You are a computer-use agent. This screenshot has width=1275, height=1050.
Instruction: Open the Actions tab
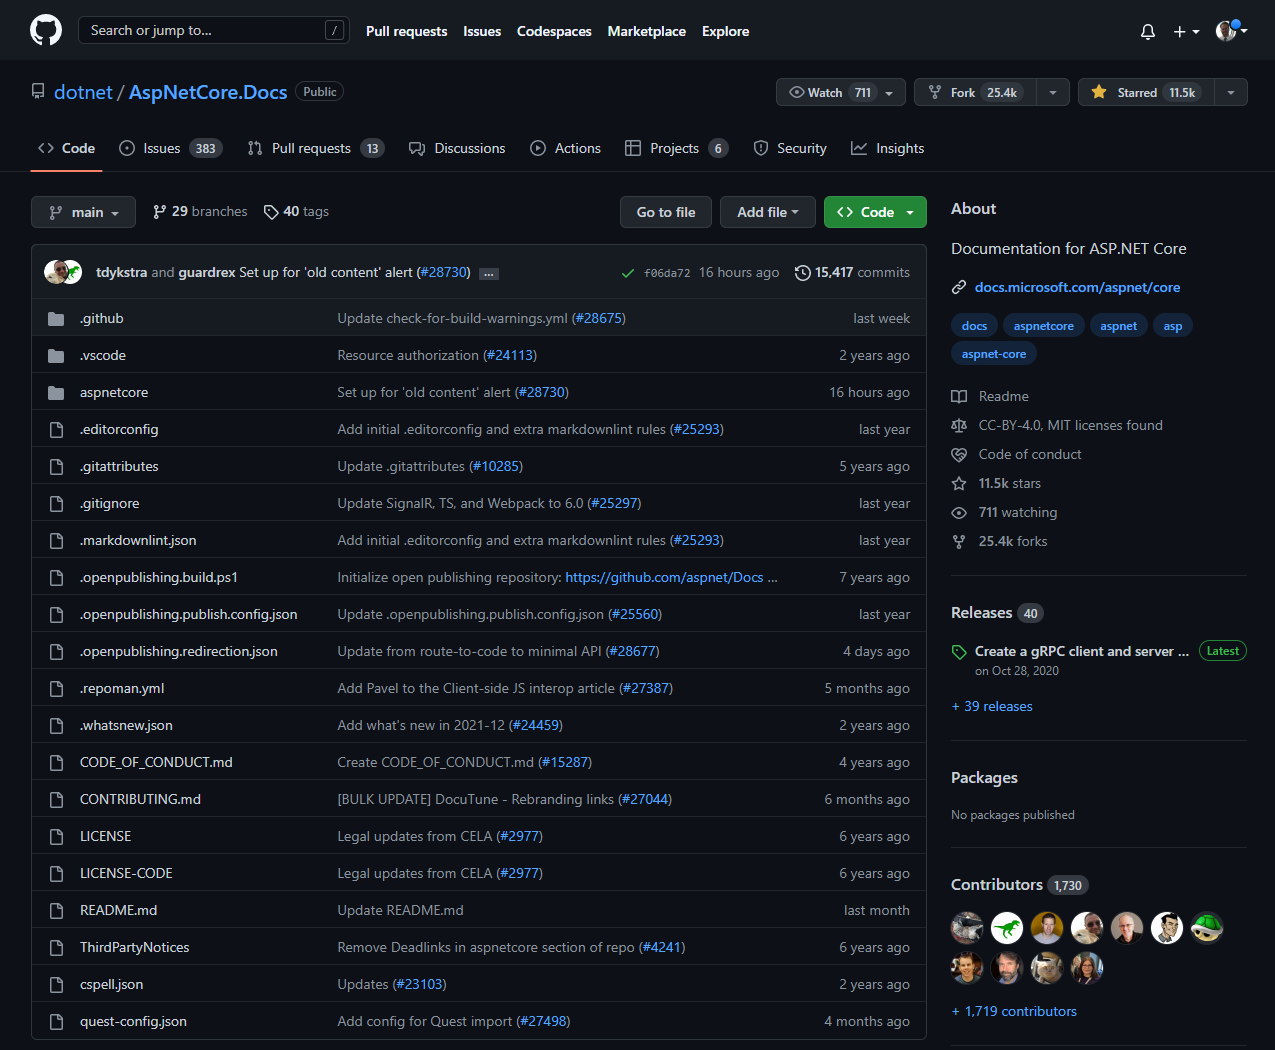pyautogui.click(x=566, y=148)
